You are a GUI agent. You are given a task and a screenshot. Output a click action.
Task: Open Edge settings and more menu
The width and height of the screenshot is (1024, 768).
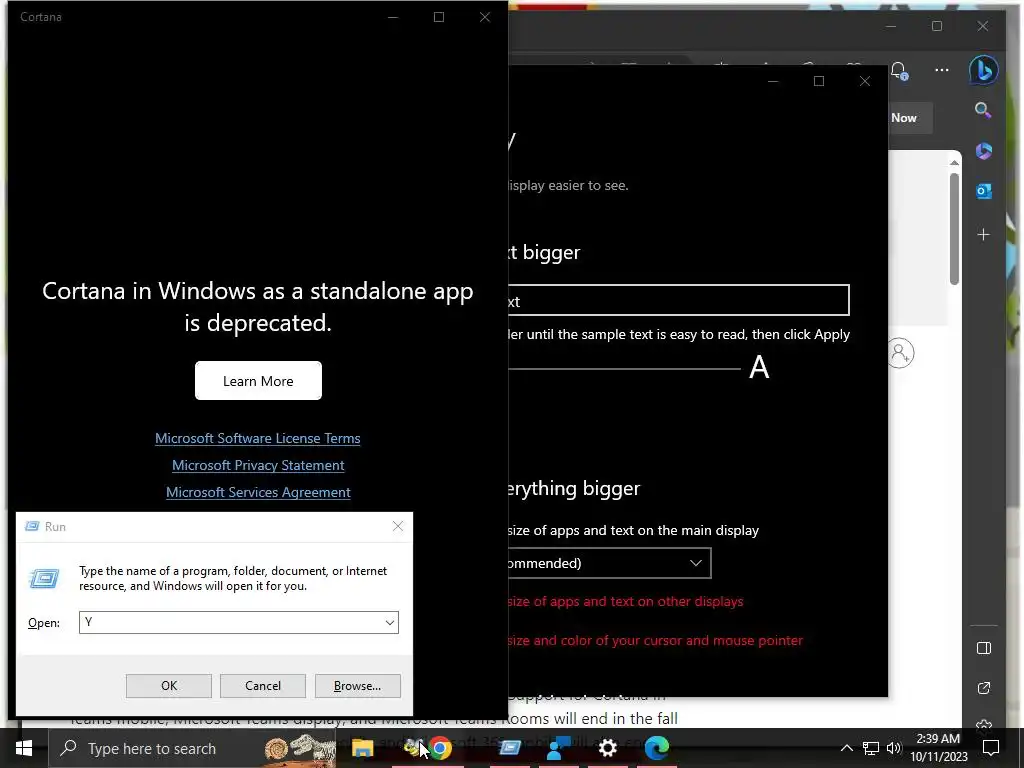(x=941, y=70)
